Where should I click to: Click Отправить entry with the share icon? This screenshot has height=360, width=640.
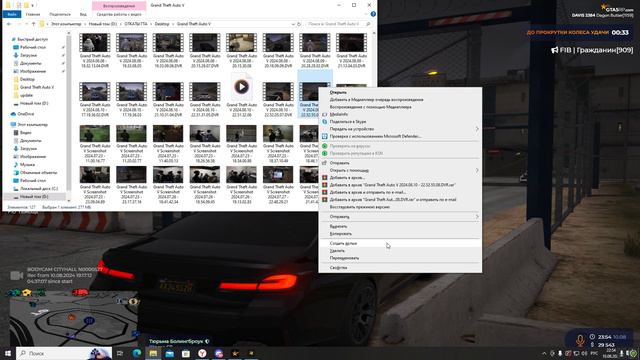pyautogui.click(x=400, y=163)
